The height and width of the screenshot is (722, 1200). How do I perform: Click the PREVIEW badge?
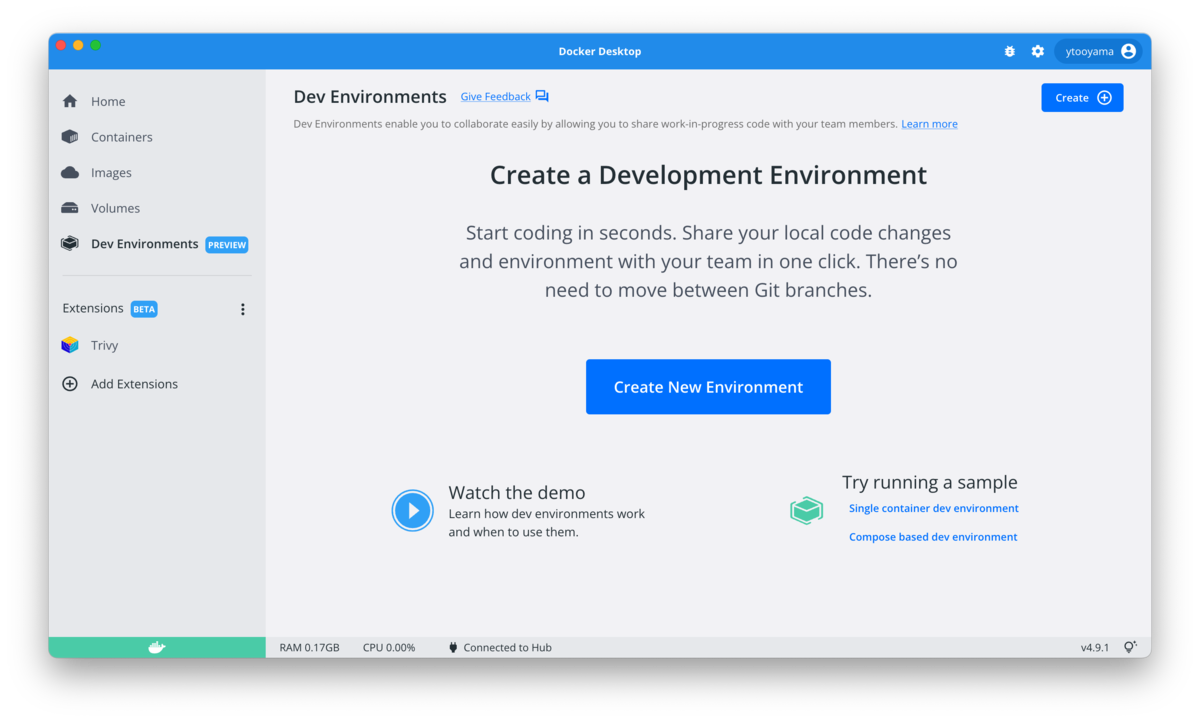pyautogui.click(x=227, y=244)
